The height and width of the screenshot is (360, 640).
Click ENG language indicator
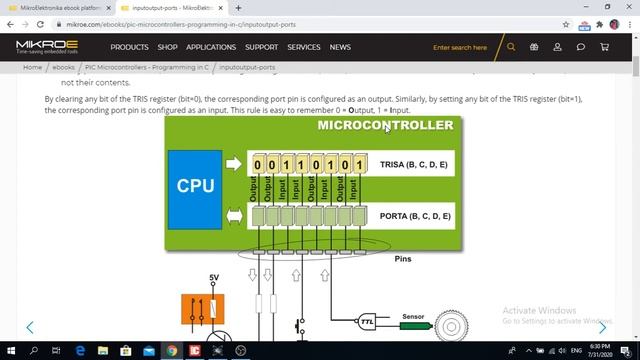(576, 351)
